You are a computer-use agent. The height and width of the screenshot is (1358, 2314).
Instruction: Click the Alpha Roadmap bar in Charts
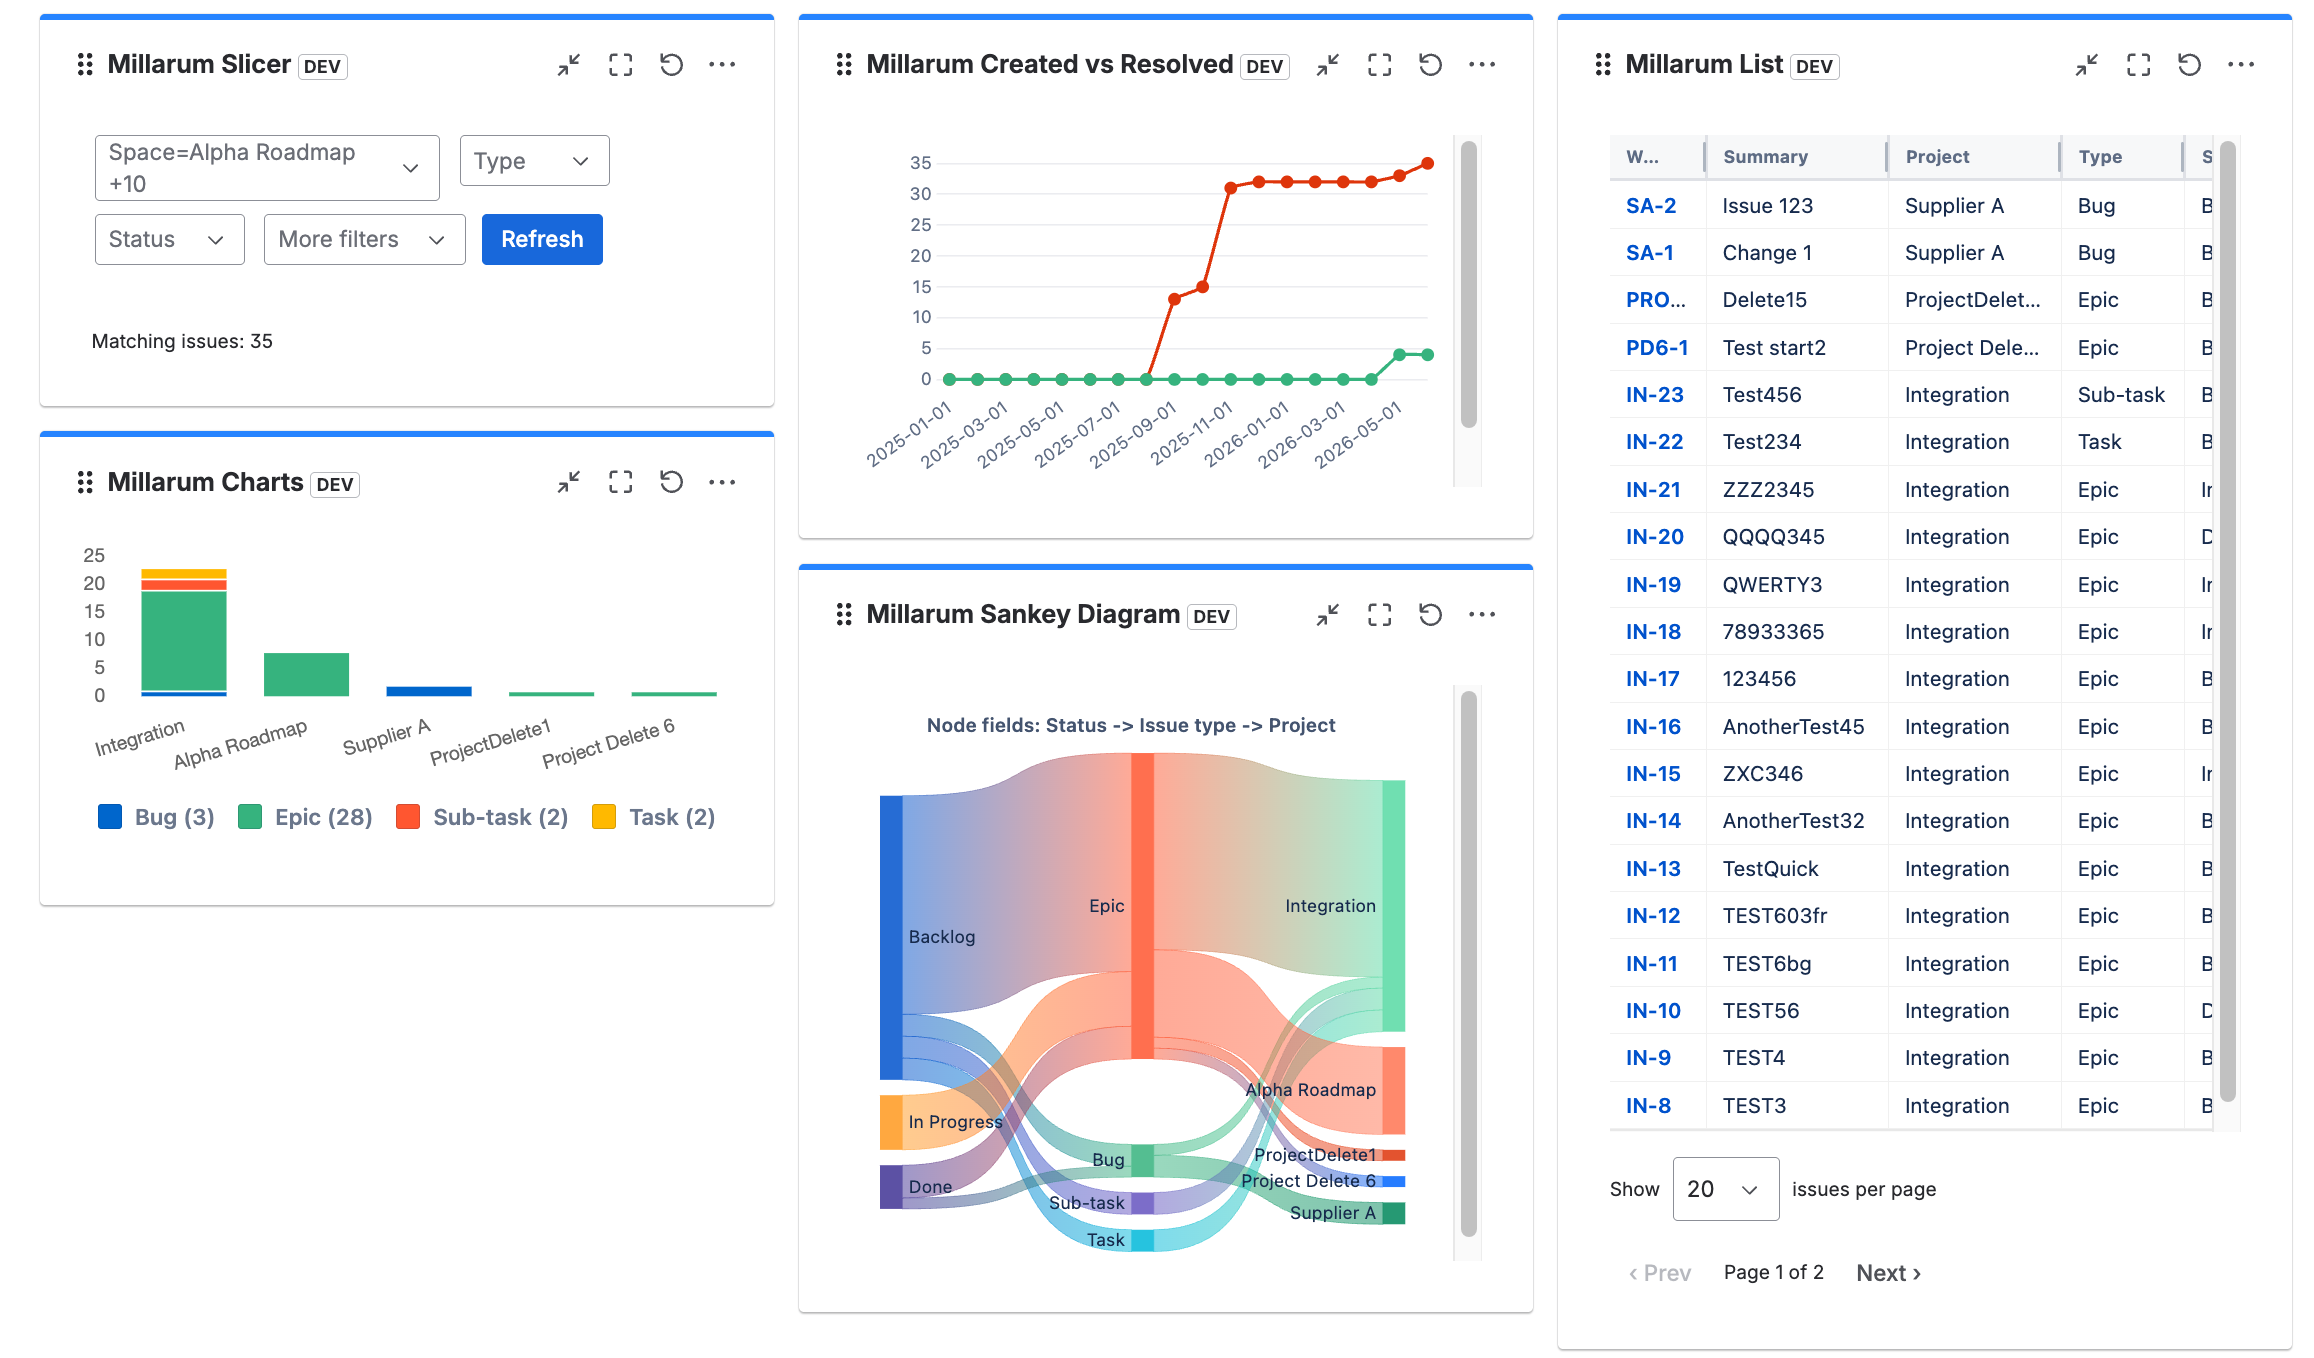point(306,674)
